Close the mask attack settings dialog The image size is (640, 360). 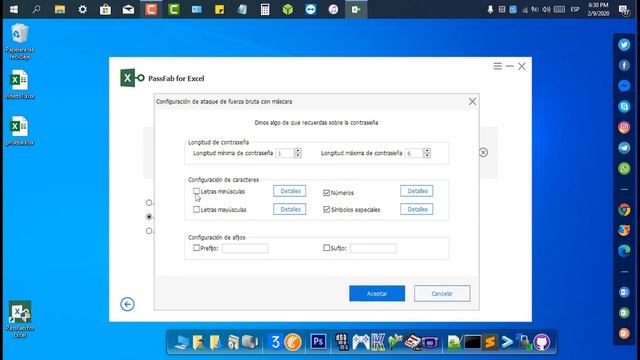(472, 101)
